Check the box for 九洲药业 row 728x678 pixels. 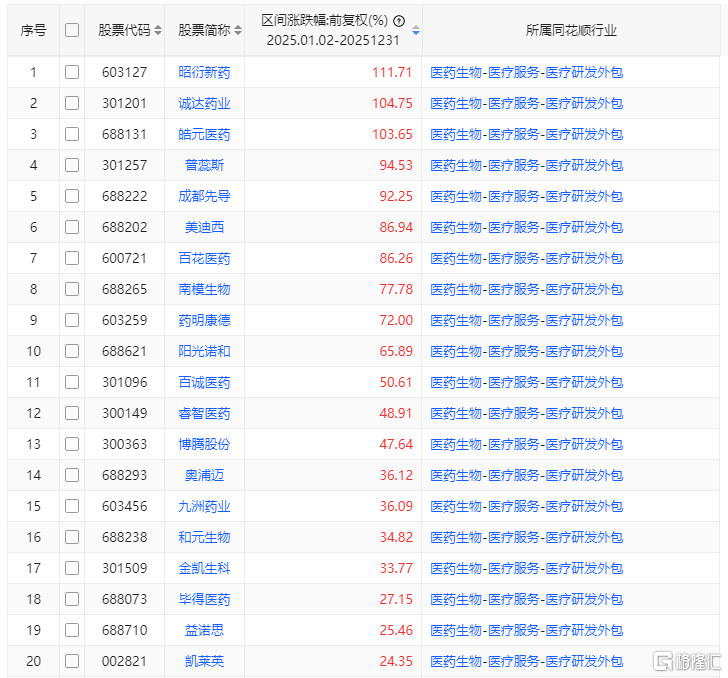[72, 506]
